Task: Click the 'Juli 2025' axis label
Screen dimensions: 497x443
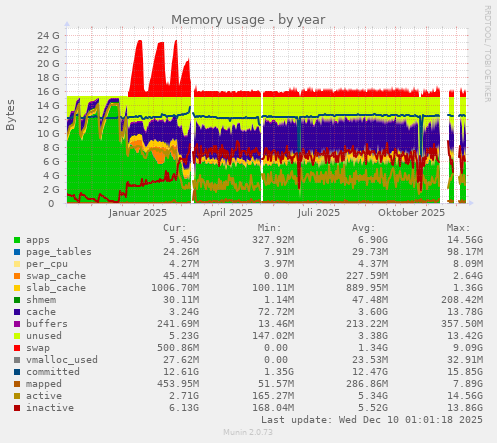Action: click(319, 213)
